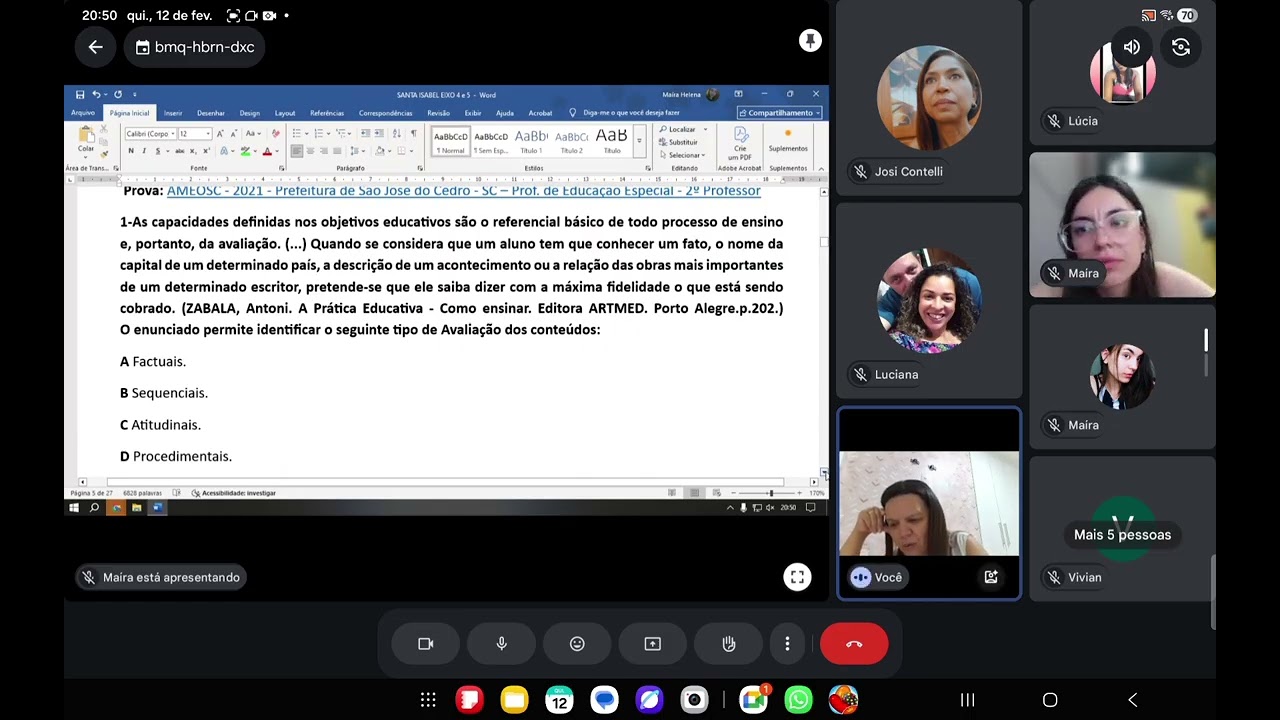Open Google Meet icon in the dock
The image size is (1280, 720).
click(753, 700)
